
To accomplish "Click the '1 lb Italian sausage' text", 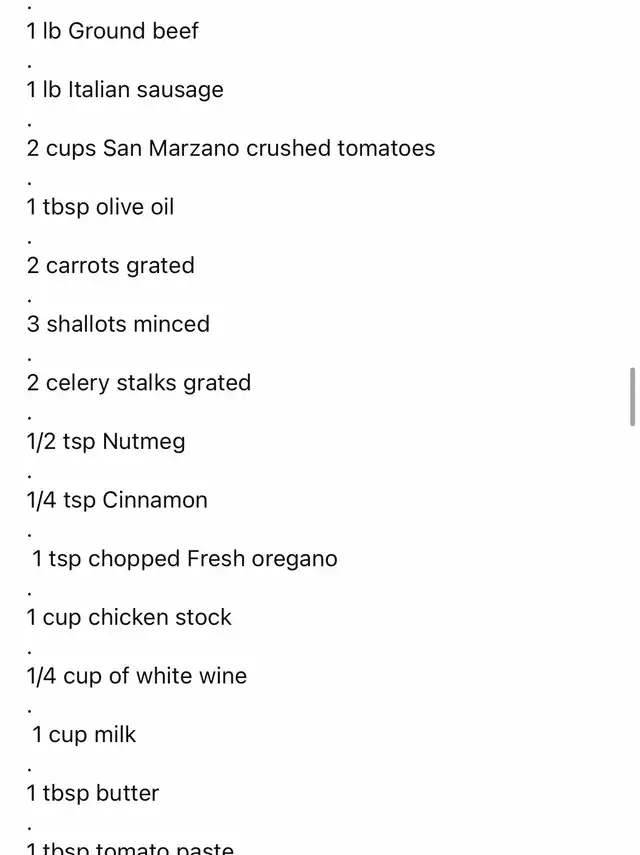I will pos(125,90).
